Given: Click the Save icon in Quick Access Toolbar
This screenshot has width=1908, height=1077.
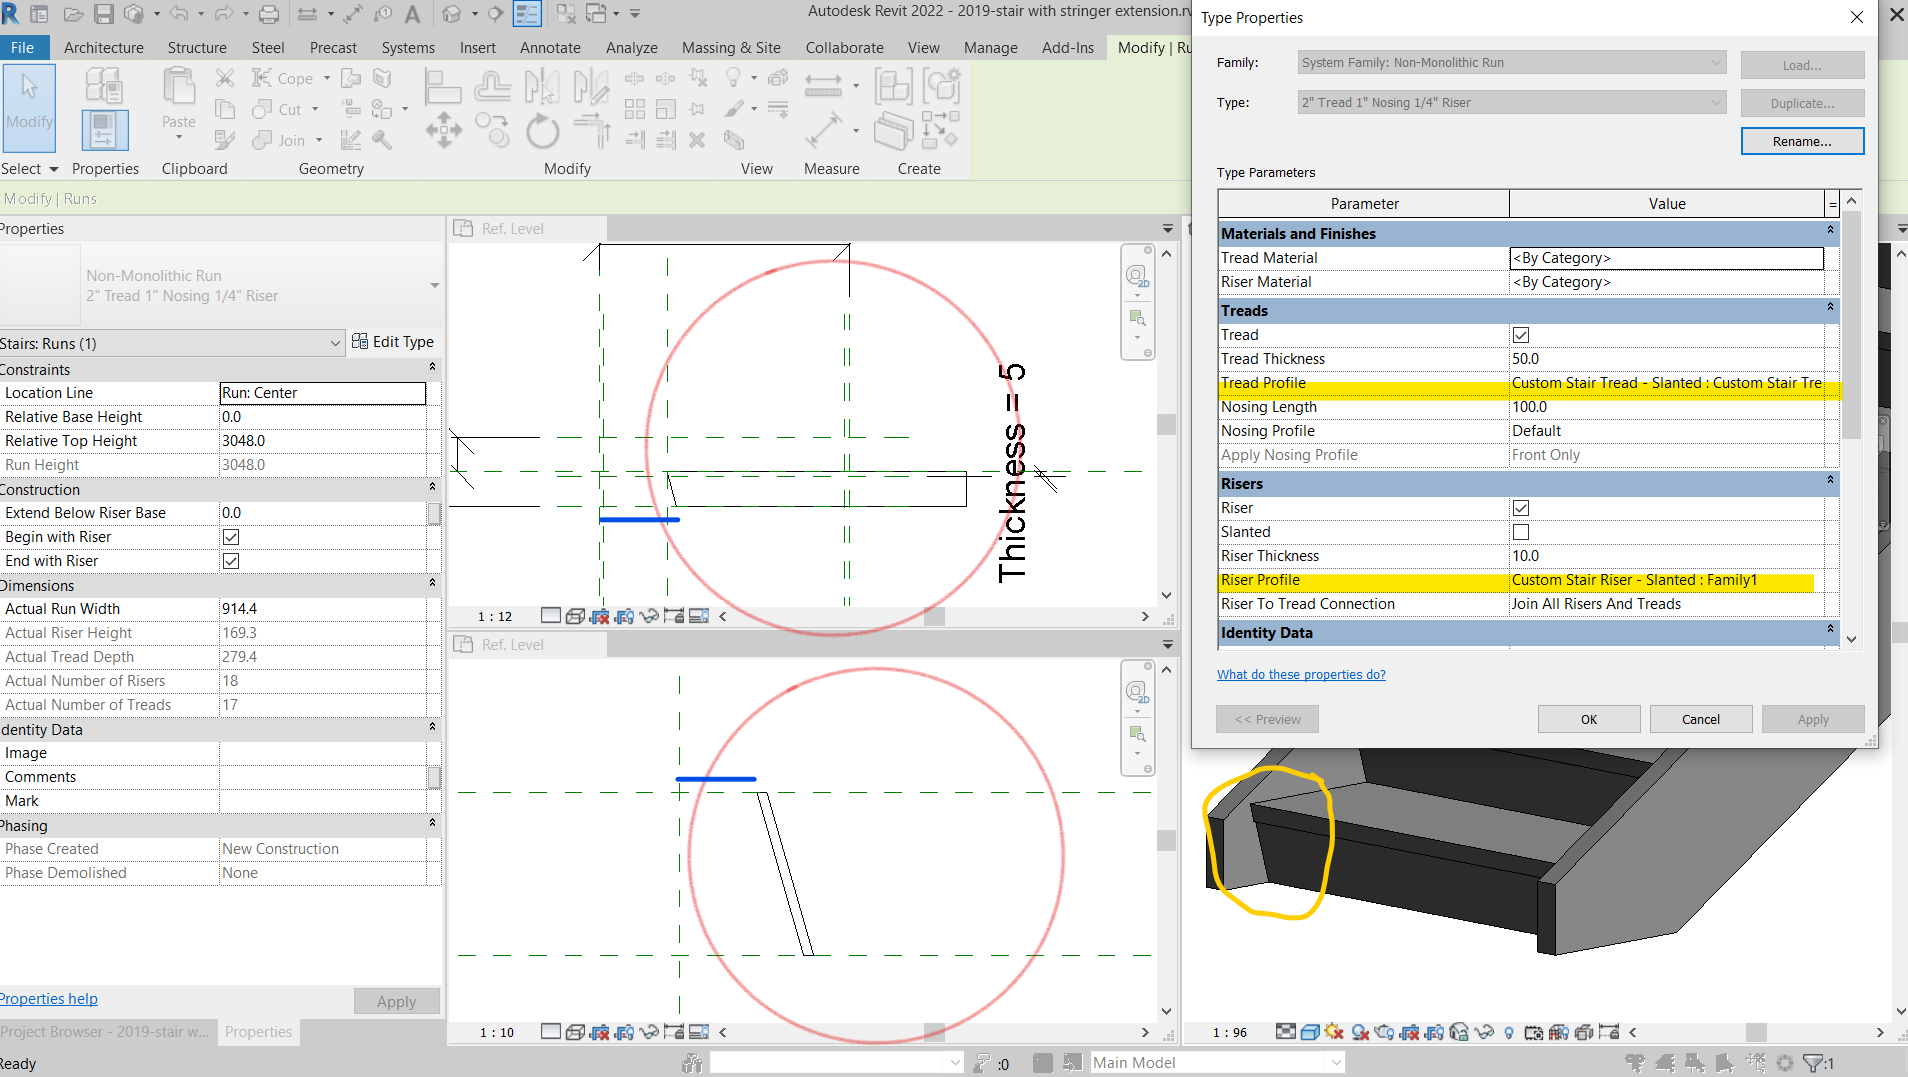Looking at the screenshot, I should pyautogui.click(x=104, y=13).
